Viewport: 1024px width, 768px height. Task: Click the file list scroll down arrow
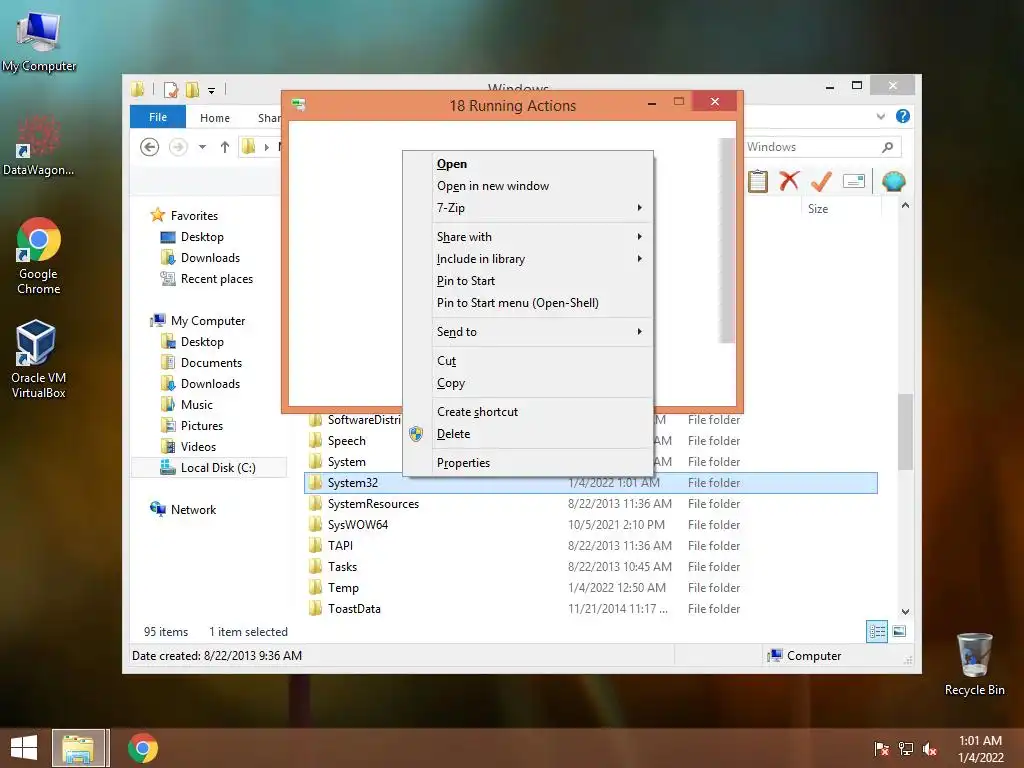pyautogui.click(x=905, y=612)
